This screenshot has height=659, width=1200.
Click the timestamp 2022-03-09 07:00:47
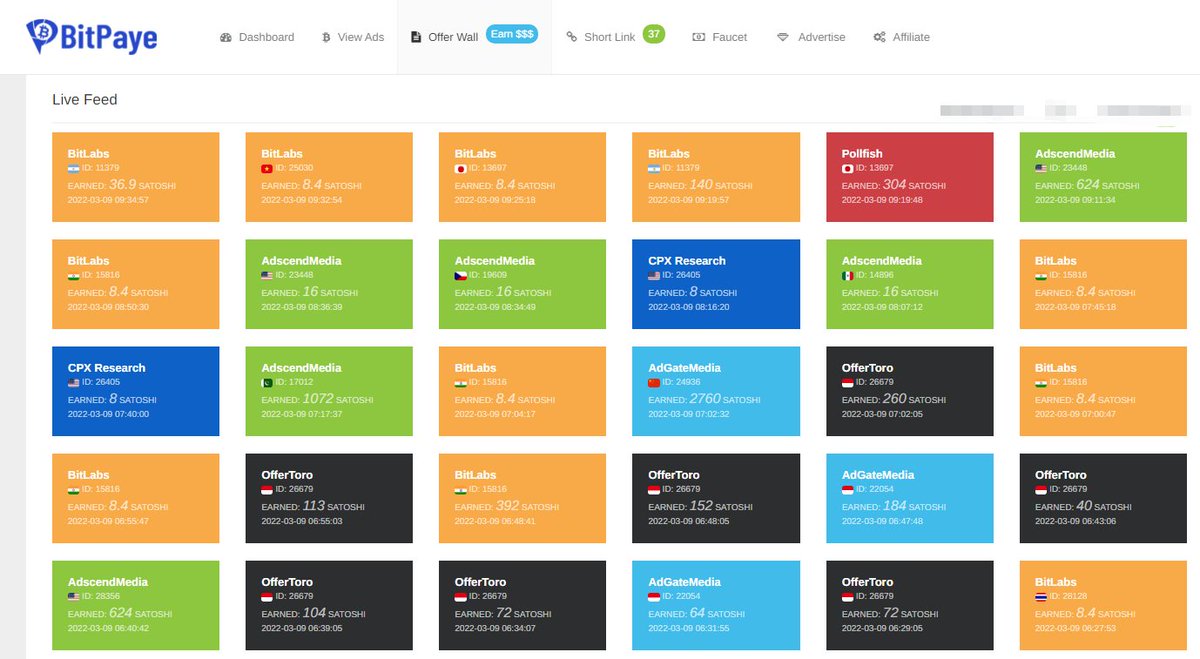point(1075,414)
